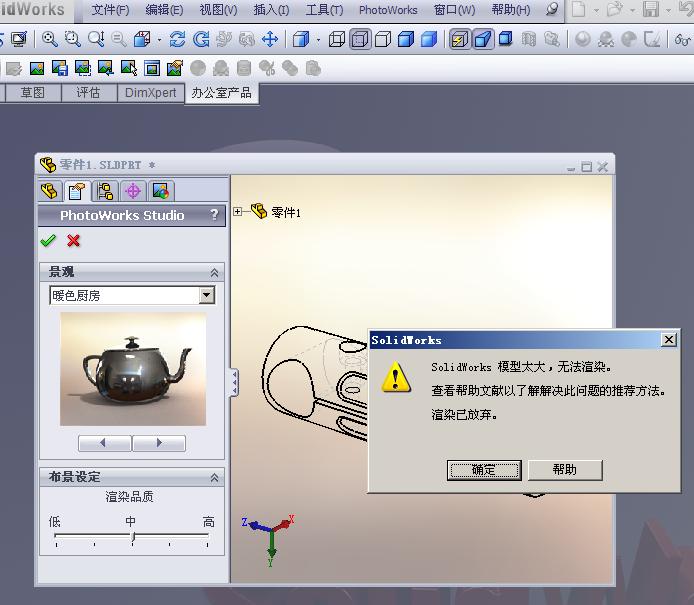Toggle Shadows in Shaded Mode

pos(505,39)
